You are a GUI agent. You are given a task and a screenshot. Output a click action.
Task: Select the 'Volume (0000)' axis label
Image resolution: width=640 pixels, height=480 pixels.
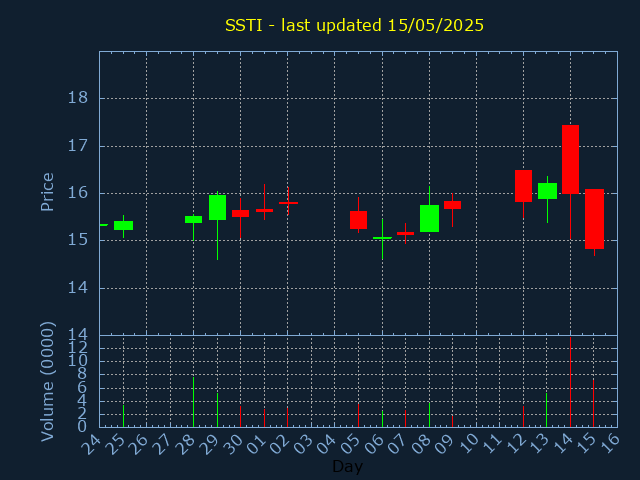pyautogui.click(x=47, y=381)
